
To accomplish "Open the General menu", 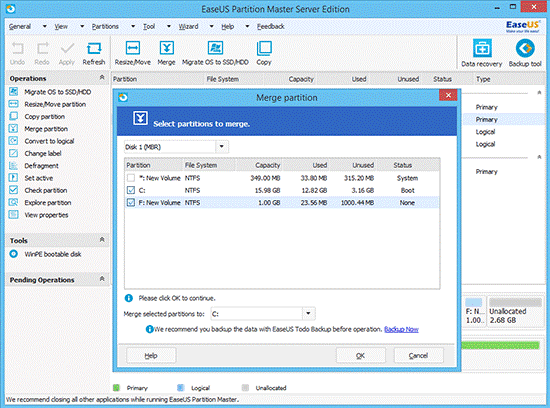I will pos(20,26).
